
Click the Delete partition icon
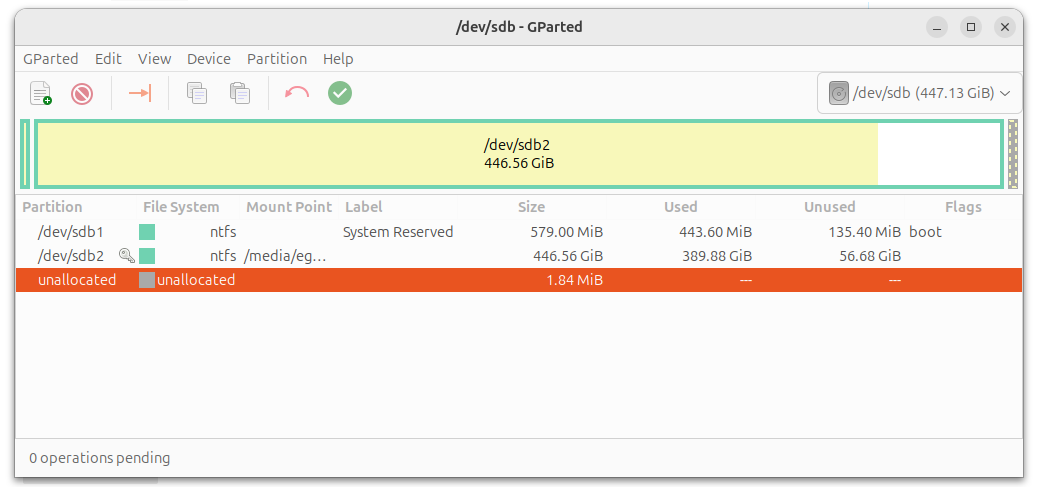click(82, 94)
